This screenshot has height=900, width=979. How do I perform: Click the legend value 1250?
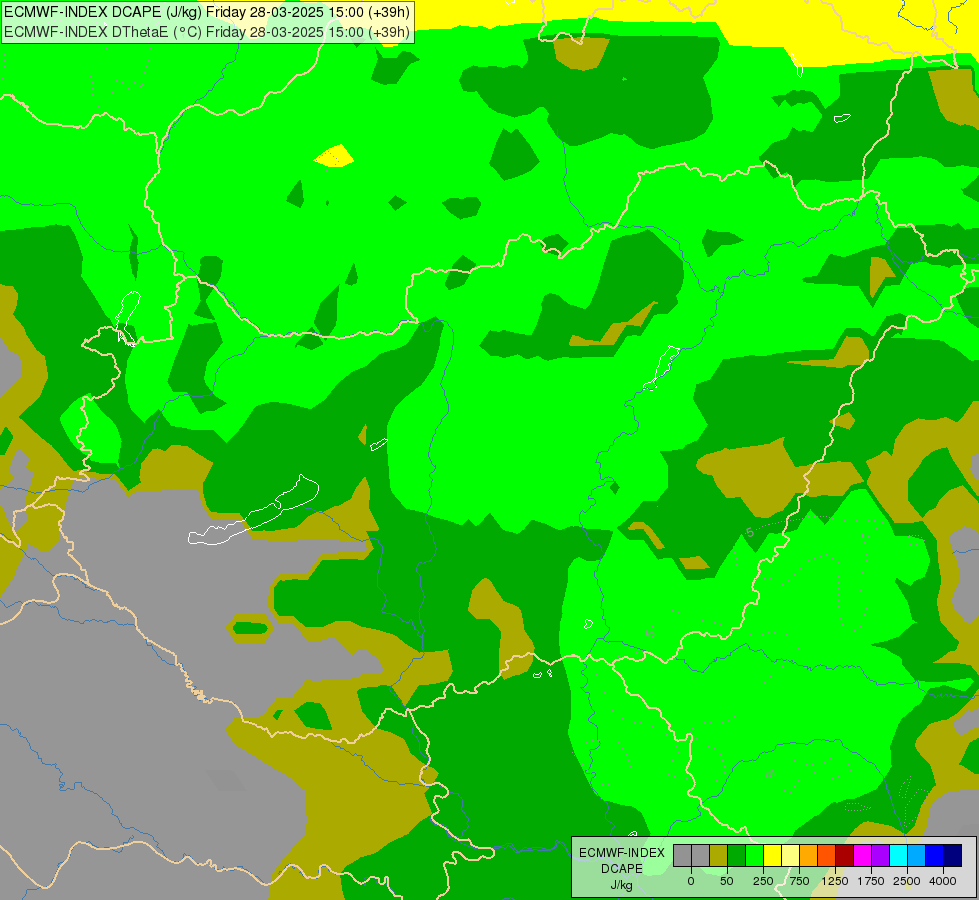pyautogui.click(x=835, y=881)
